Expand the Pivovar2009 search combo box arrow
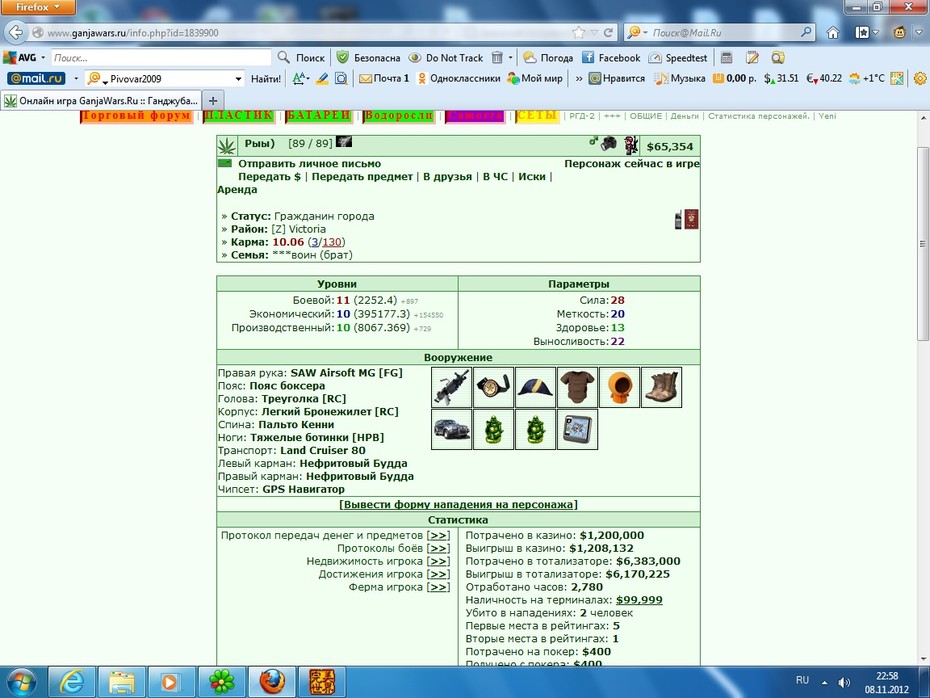The width and height of the screenshot is (930, 698). (238, 78)
